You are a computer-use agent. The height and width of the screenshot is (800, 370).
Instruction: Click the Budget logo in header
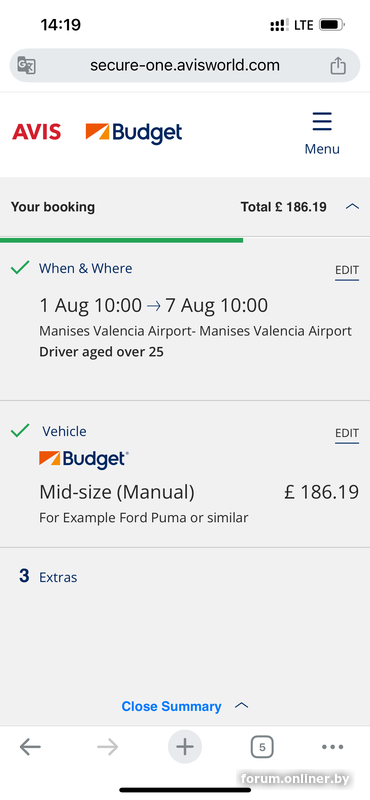(x=134, y=133)
